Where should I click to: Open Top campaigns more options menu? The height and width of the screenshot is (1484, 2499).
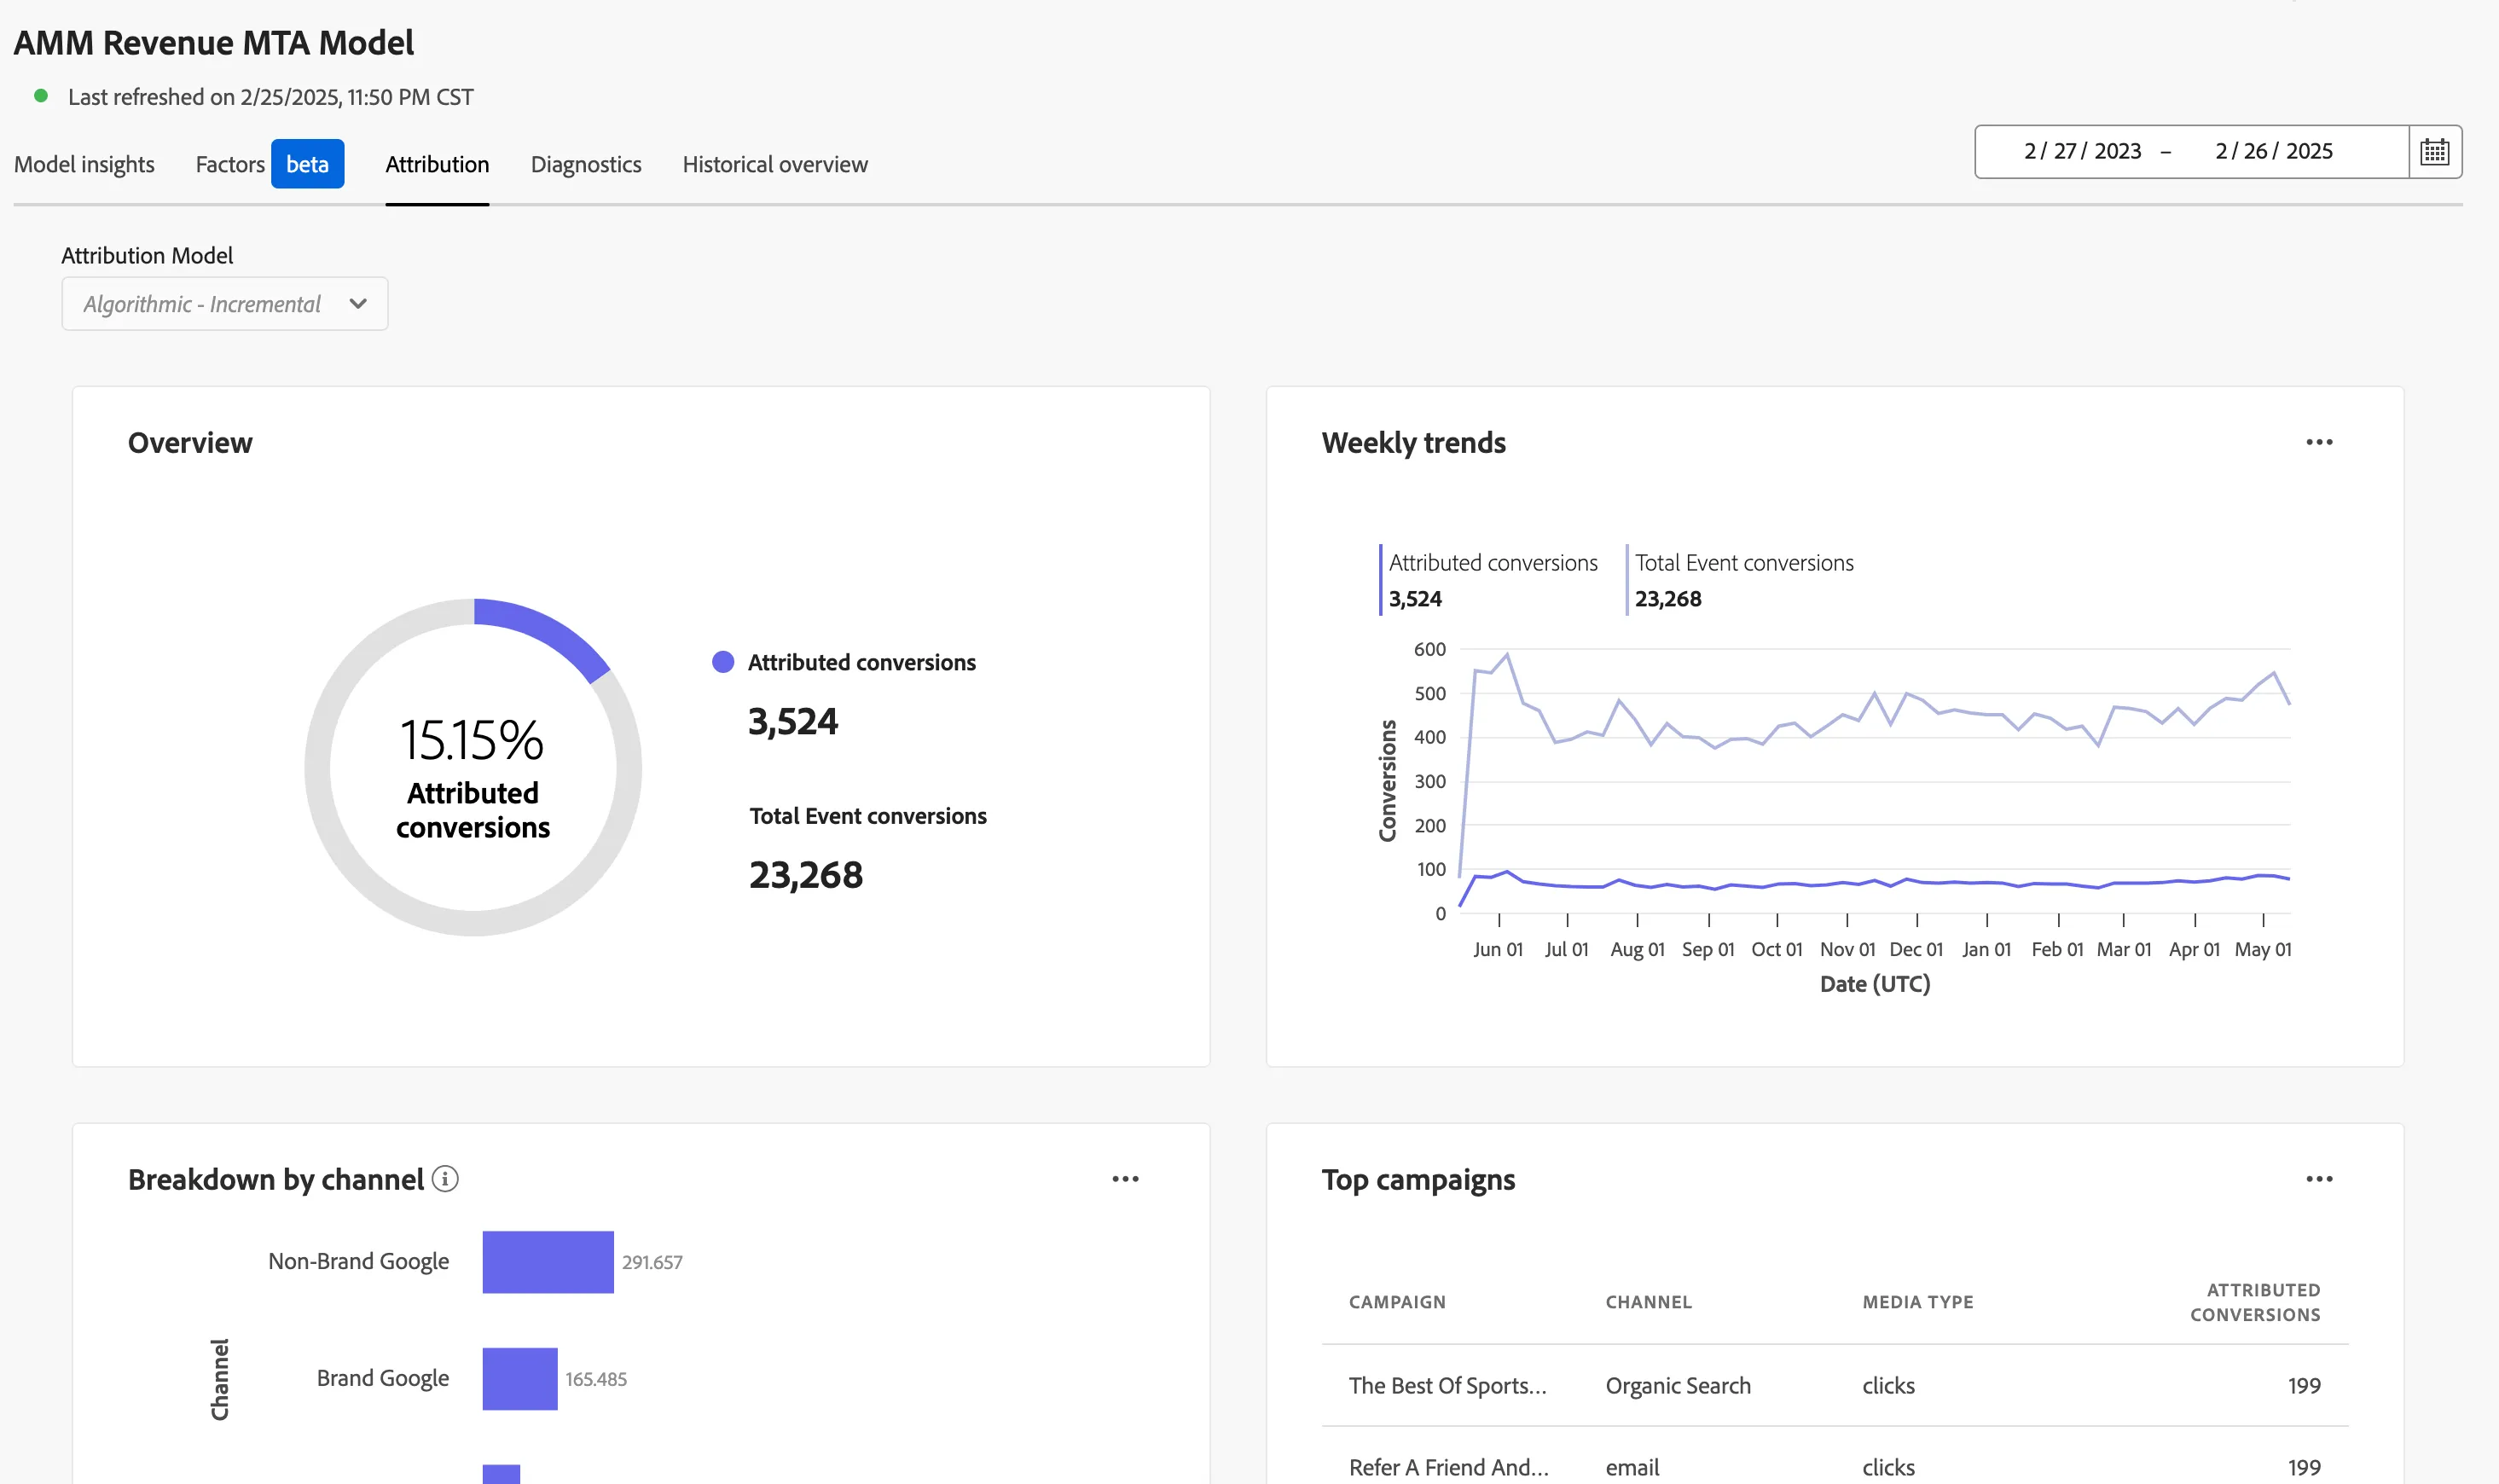click(2319, 1179)
